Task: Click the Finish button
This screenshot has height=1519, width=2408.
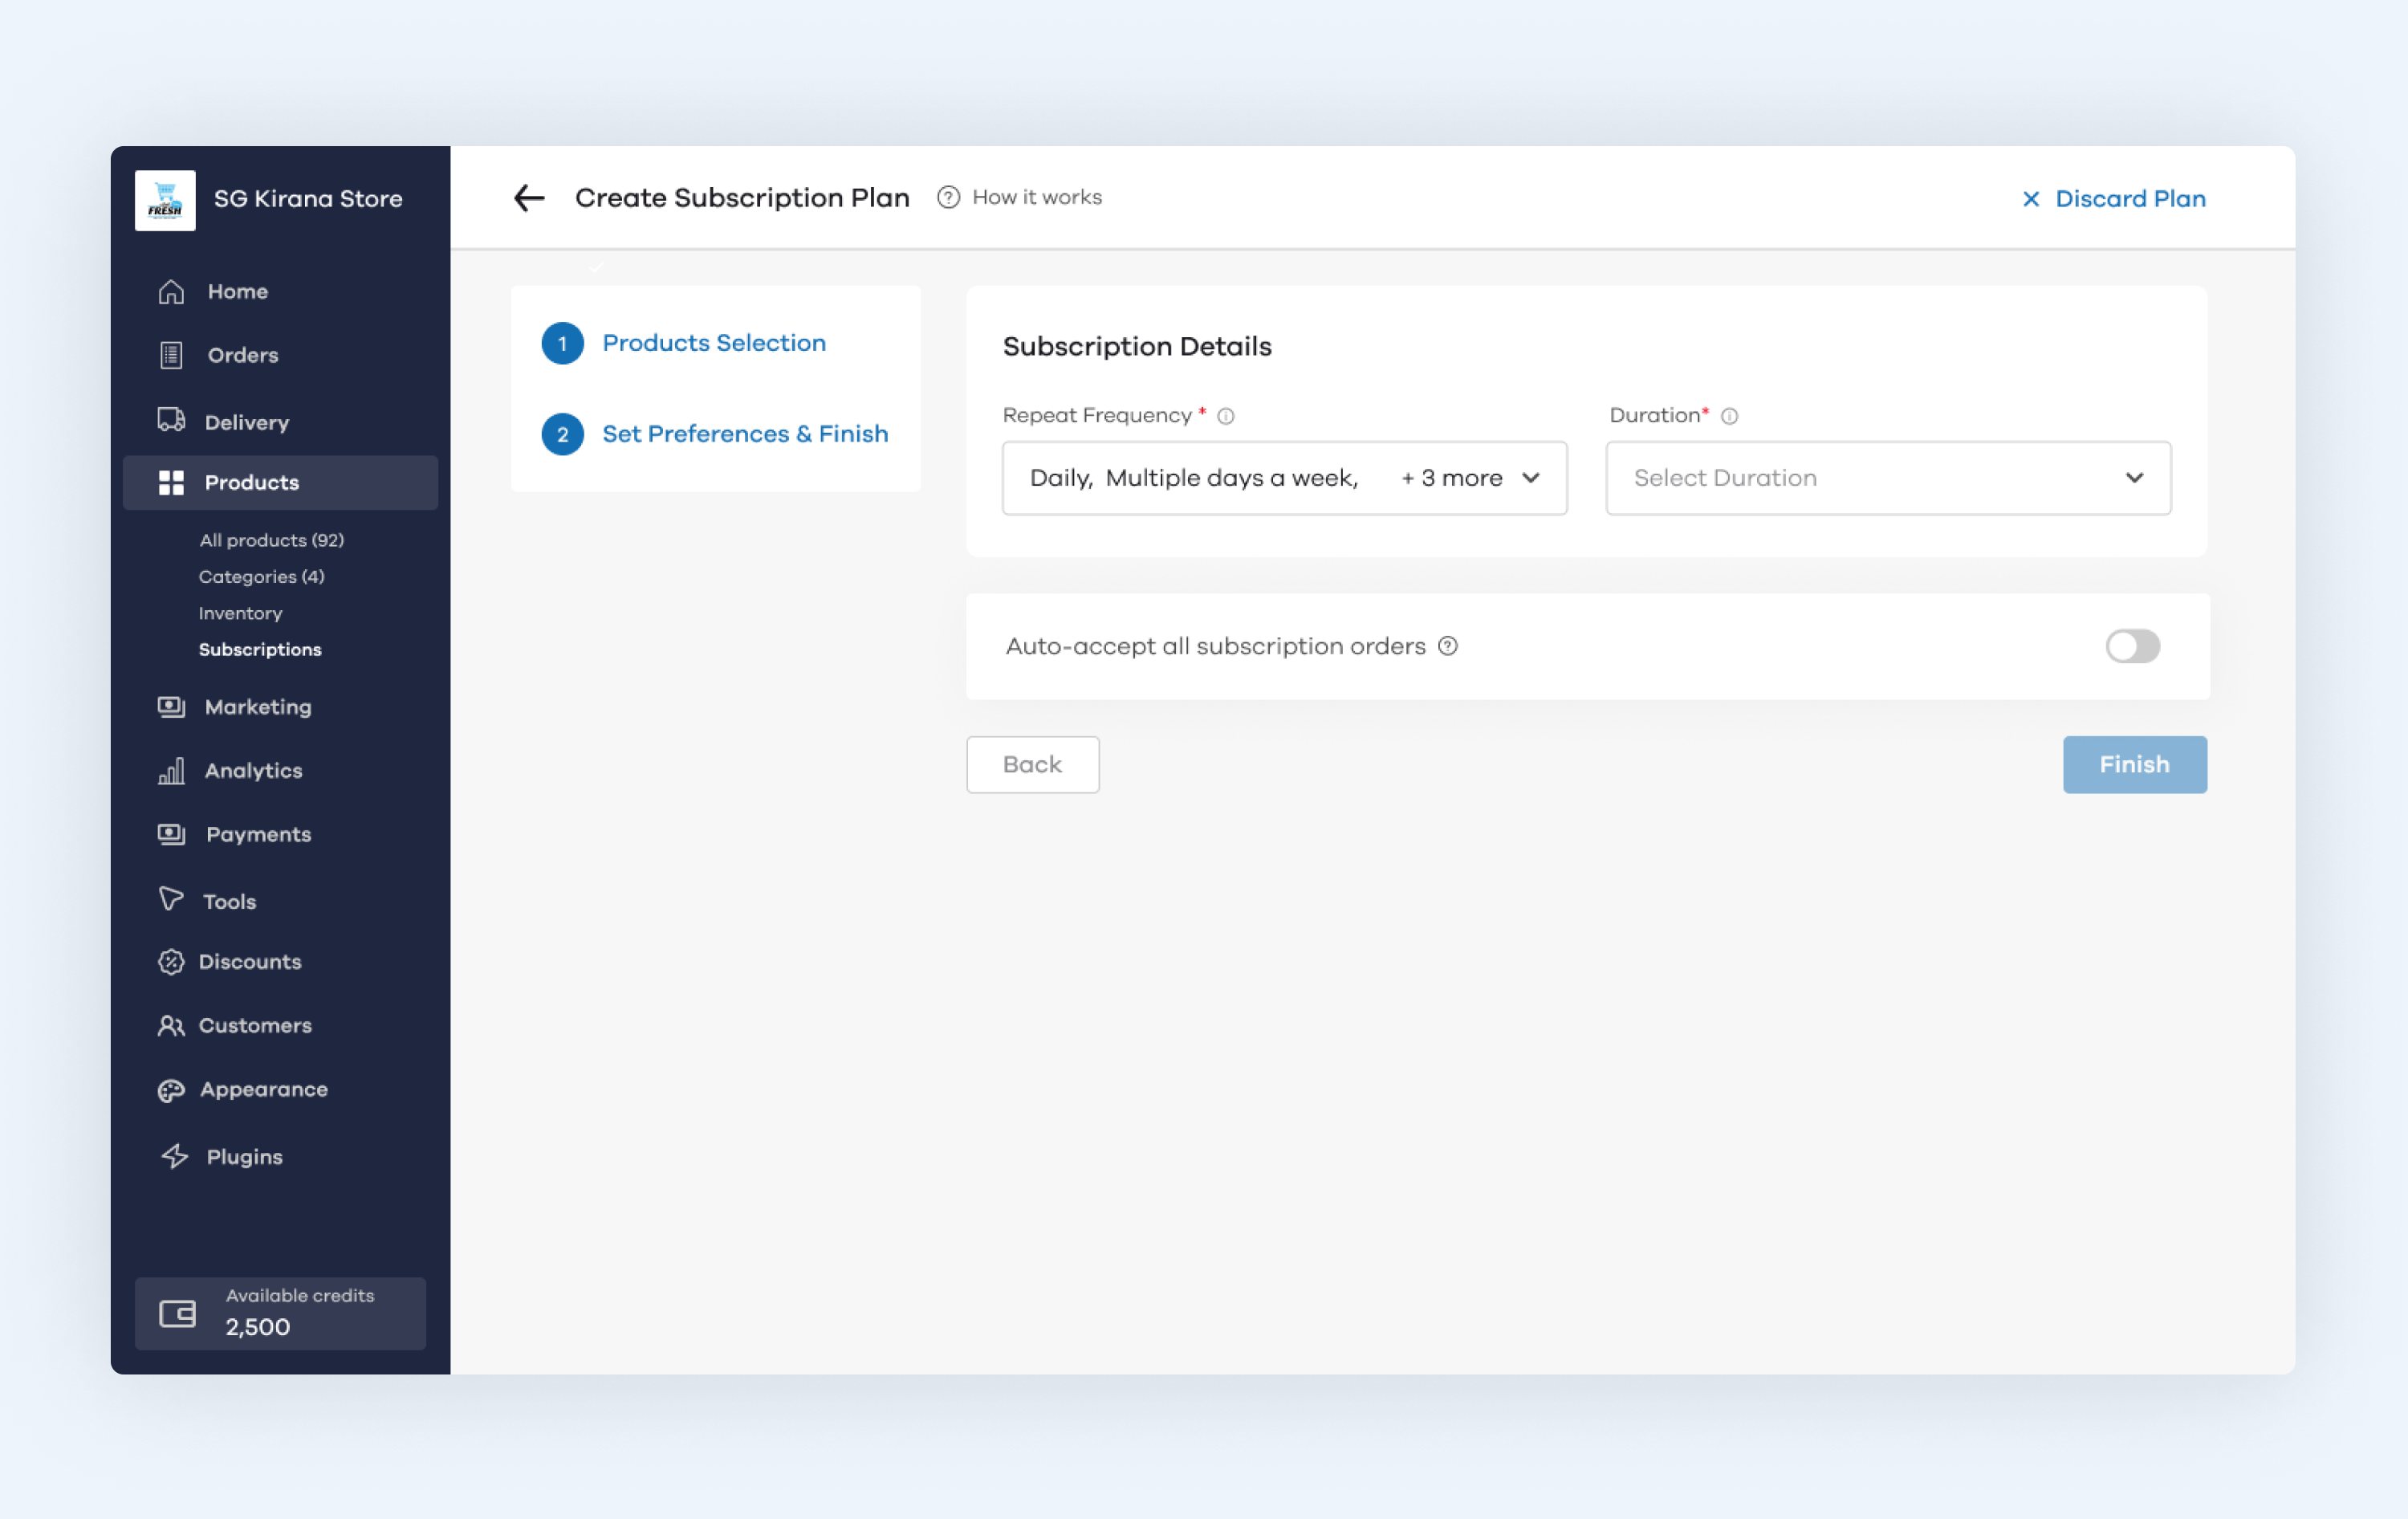Action: coord(2134,765)
